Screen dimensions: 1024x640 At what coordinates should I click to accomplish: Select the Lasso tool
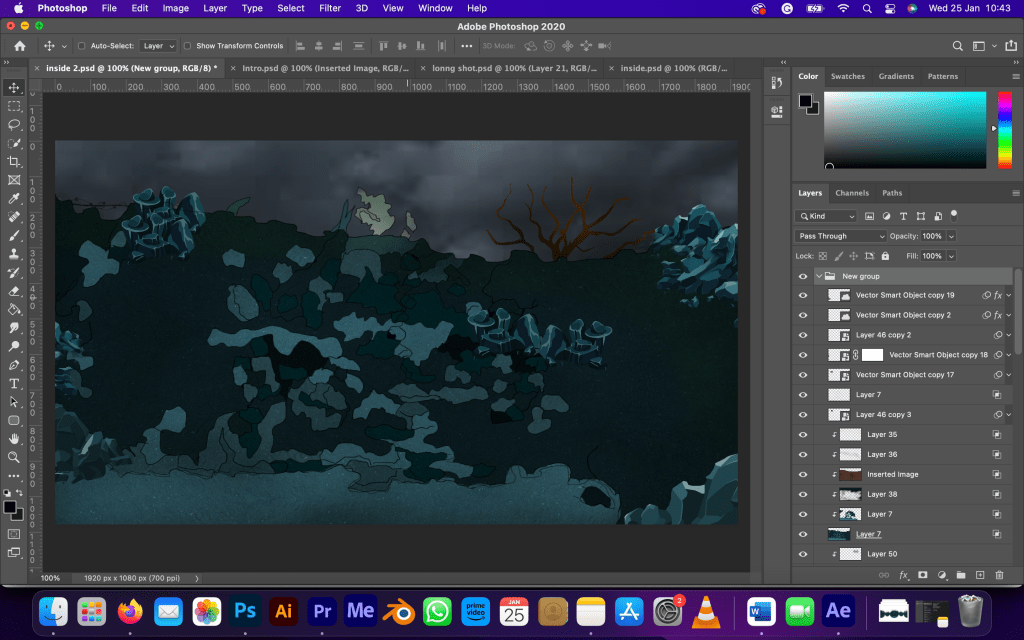(15, 125)
